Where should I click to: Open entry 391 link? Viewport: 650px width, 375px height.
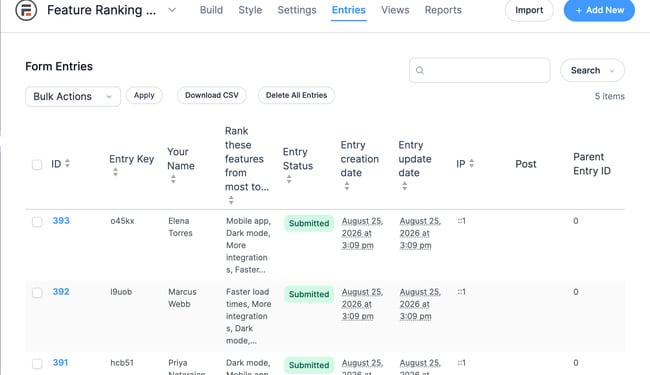pyautogui.click(x=60, y=363)
